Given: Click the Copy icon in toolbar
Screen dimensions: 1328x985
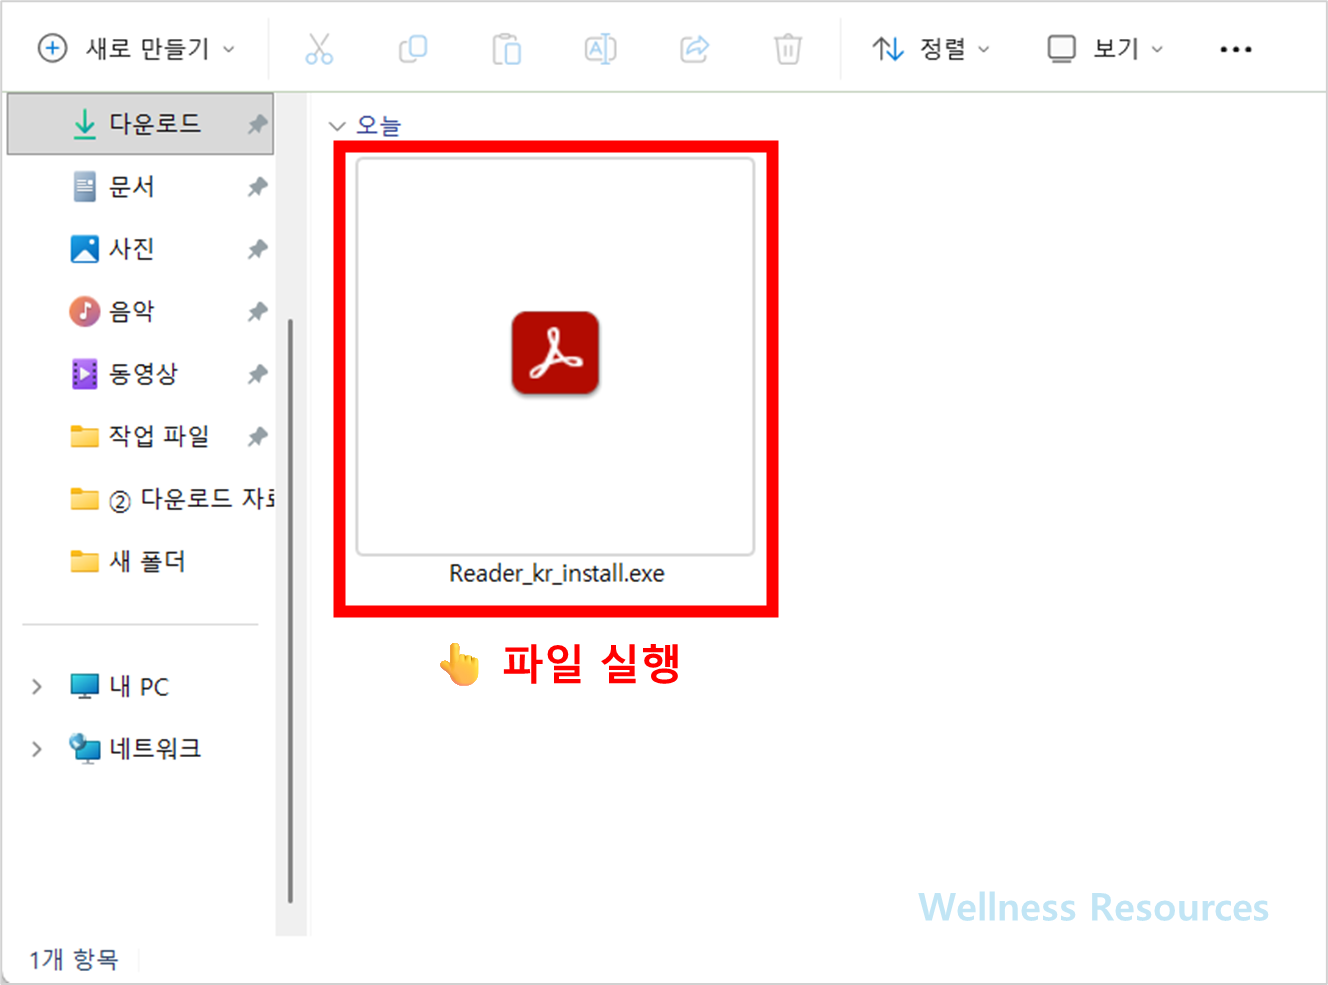Looking at the screenshot, I should point(413,48).
